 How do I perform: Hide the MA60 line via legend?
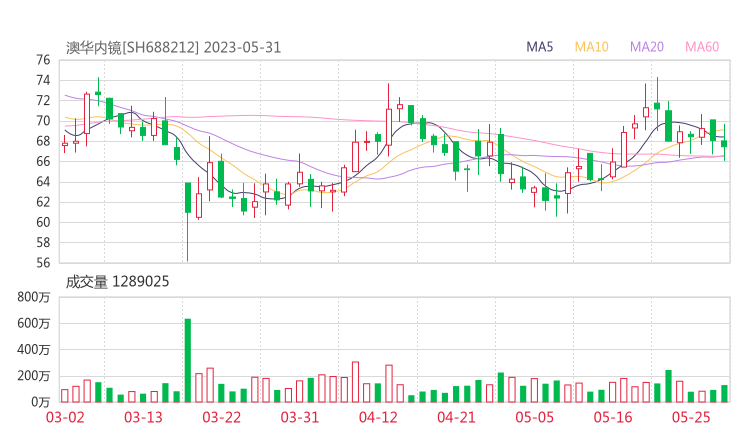[x=701, y=47]
